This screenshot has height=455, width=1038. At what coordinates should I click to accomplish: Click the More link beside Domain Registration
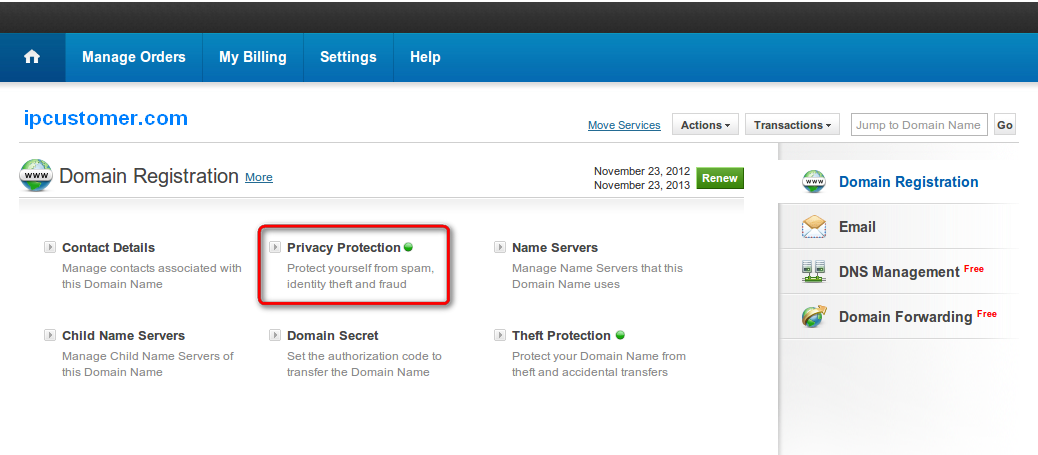click(259, 177)
